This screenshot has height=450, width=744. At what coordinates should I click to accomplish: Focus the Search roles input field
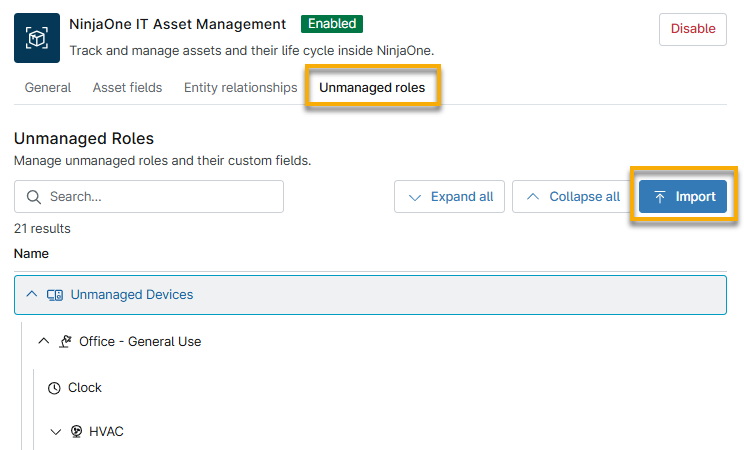149,197
